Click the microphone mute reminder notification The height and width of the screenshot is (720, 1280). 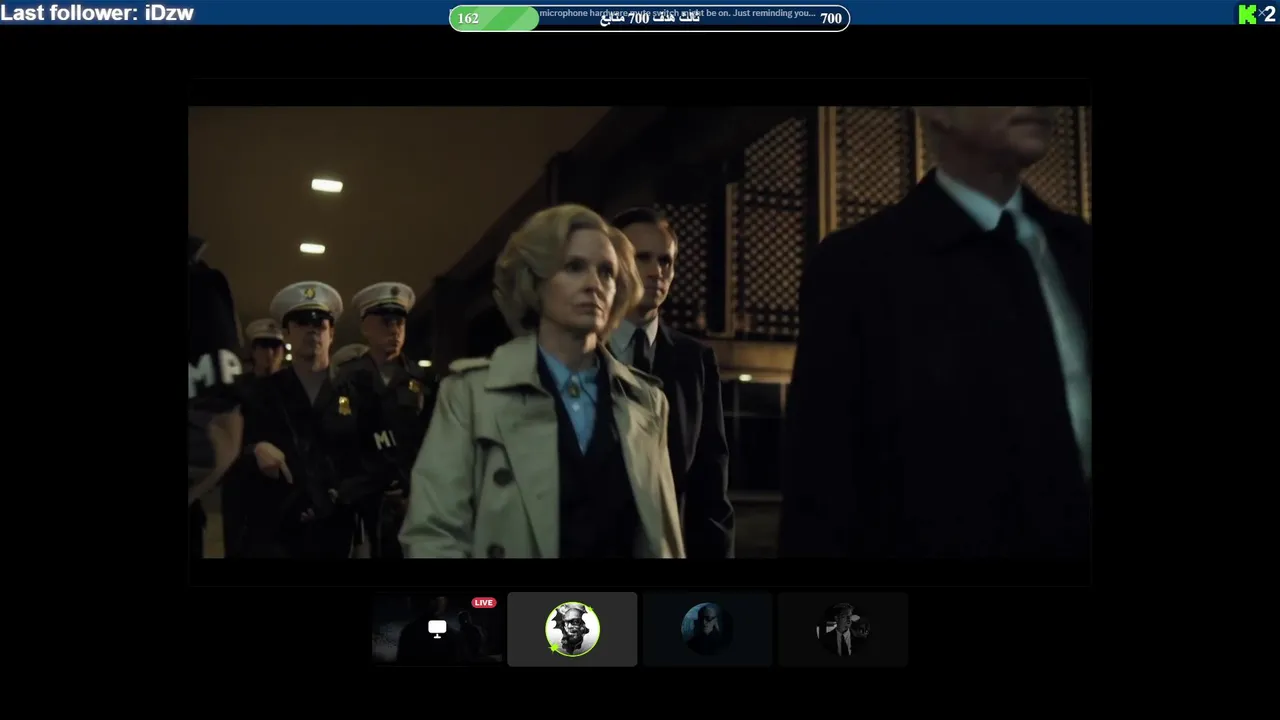(x=677, y=13)
